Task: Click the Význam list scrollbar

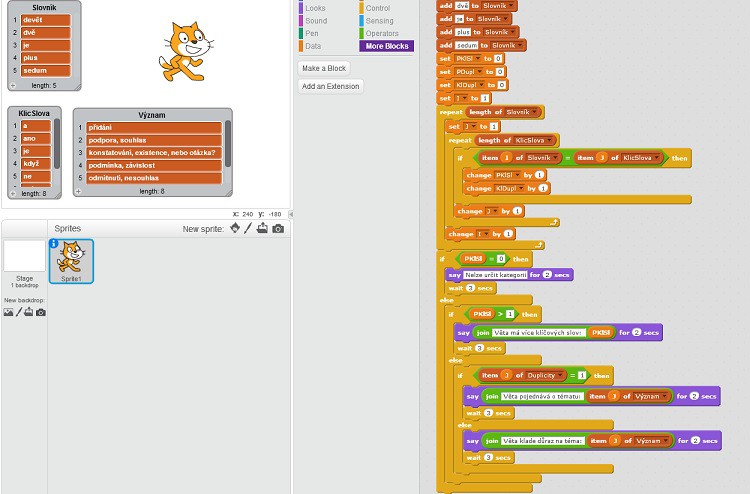Action: (228, 140)
